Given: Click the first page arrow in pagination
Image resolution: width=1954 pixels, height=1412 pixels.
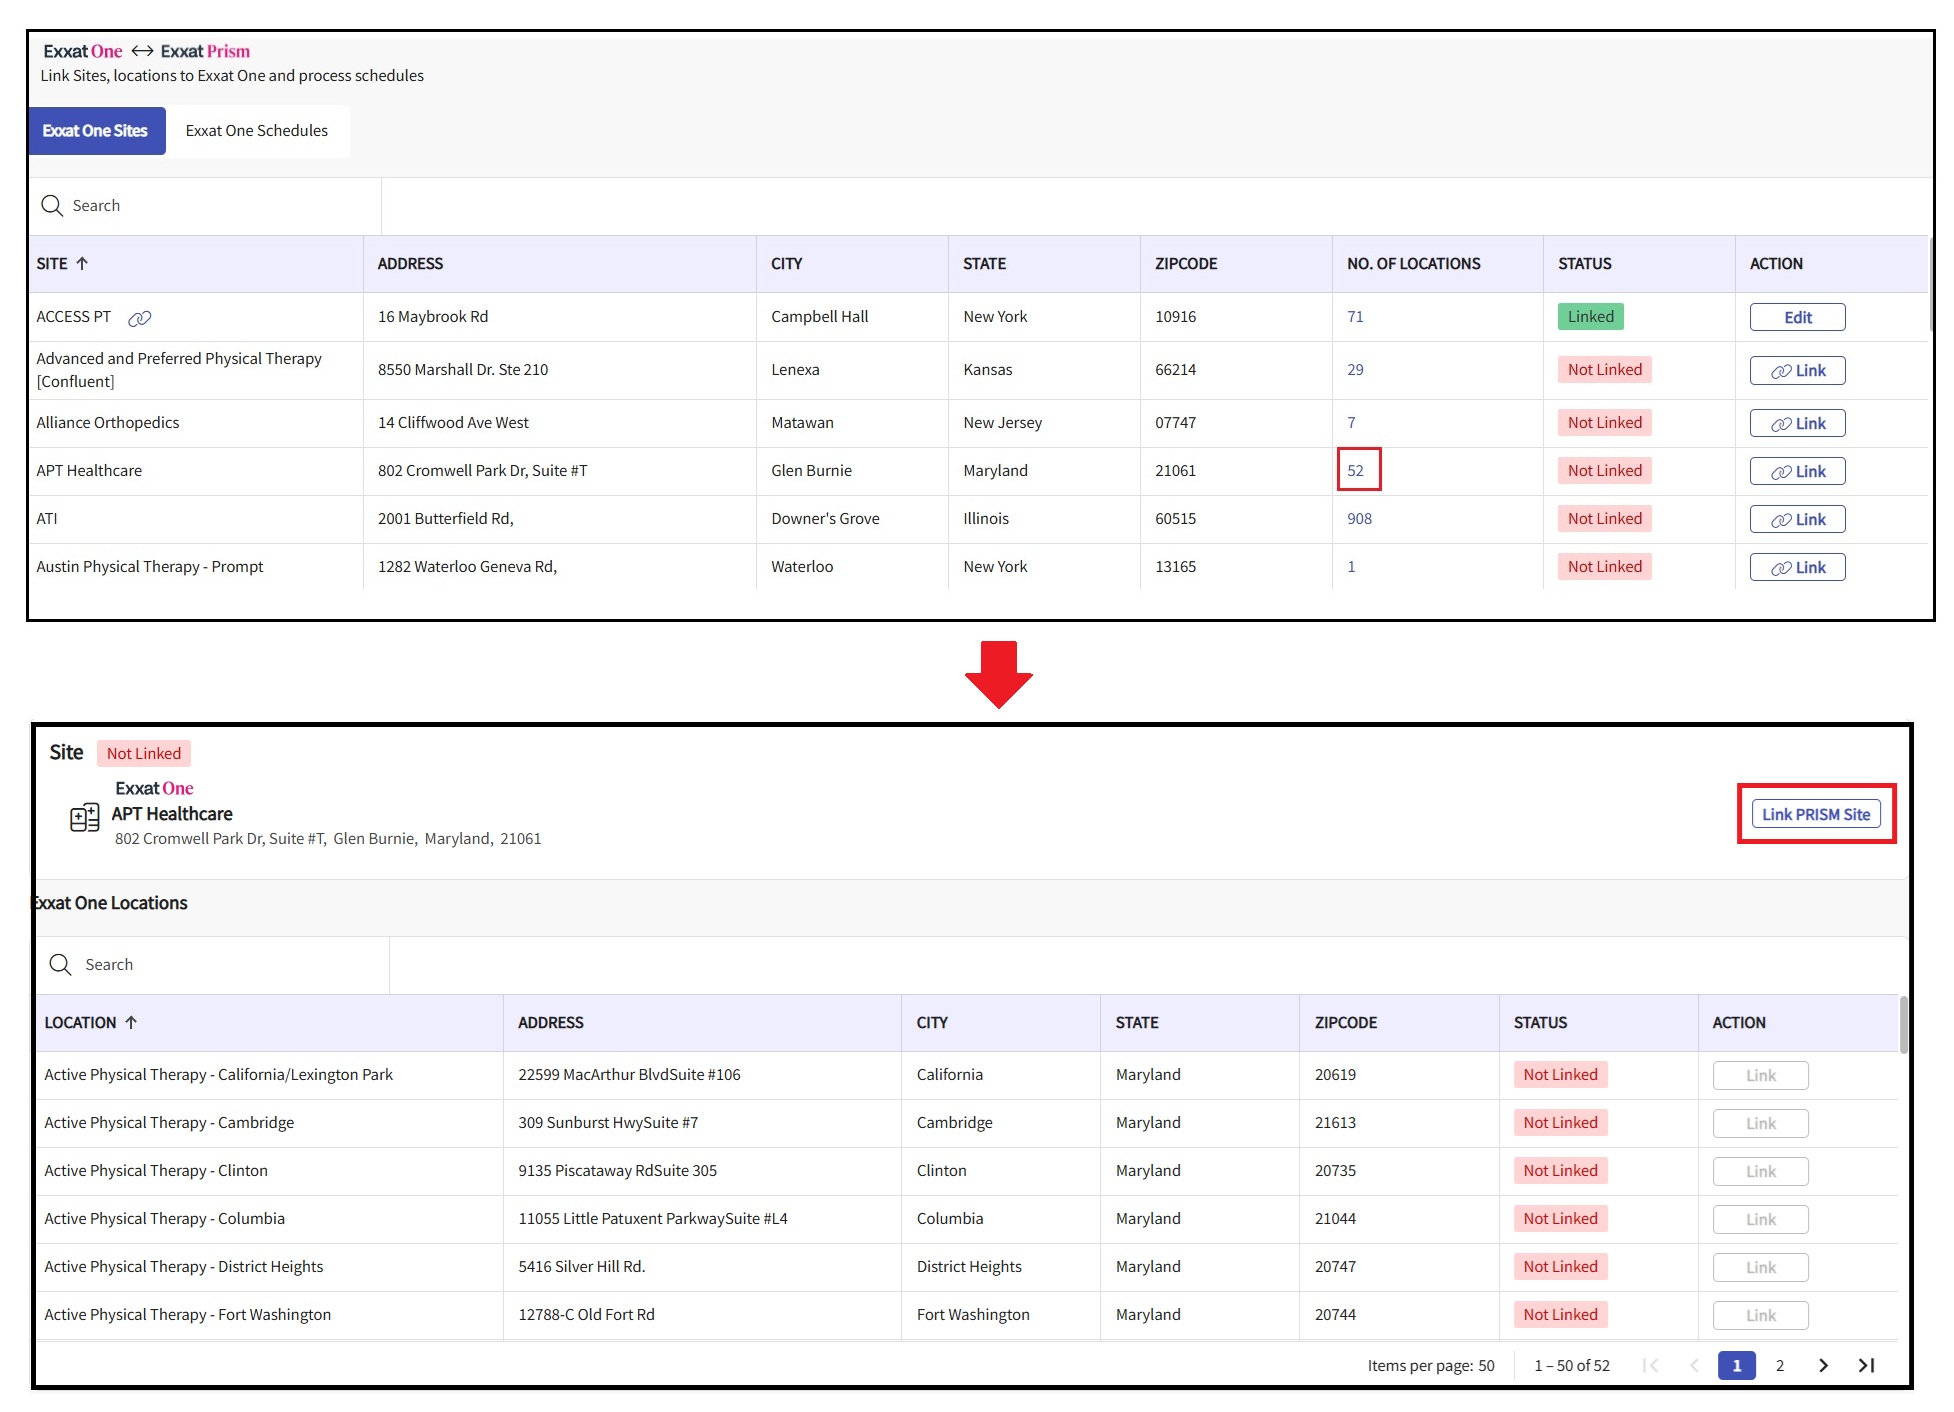Looking at the screenshot, I should tap(1651, 1366).
